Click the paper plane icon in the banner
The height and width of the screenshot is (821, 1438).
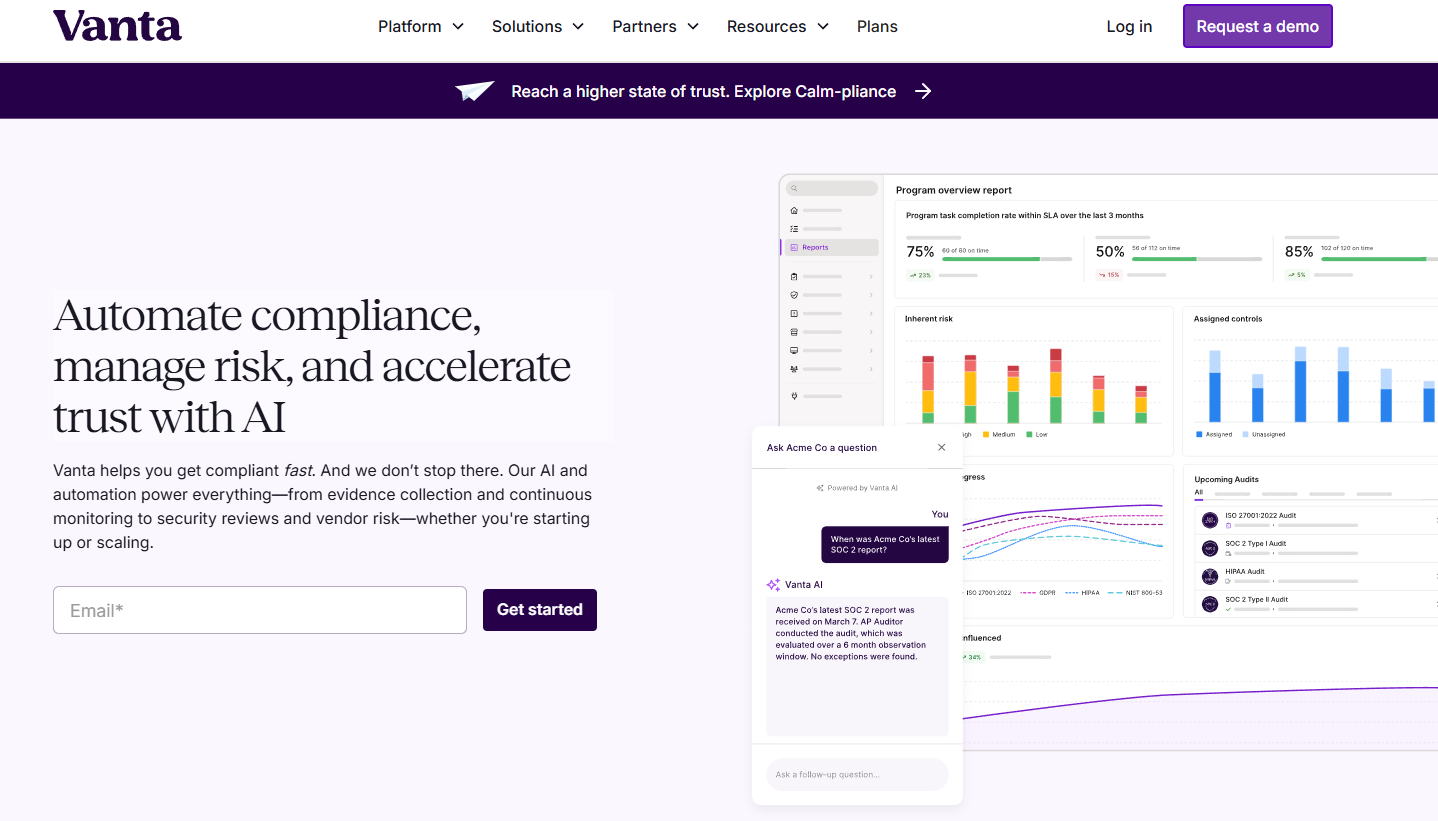click(x=474, y=90)
